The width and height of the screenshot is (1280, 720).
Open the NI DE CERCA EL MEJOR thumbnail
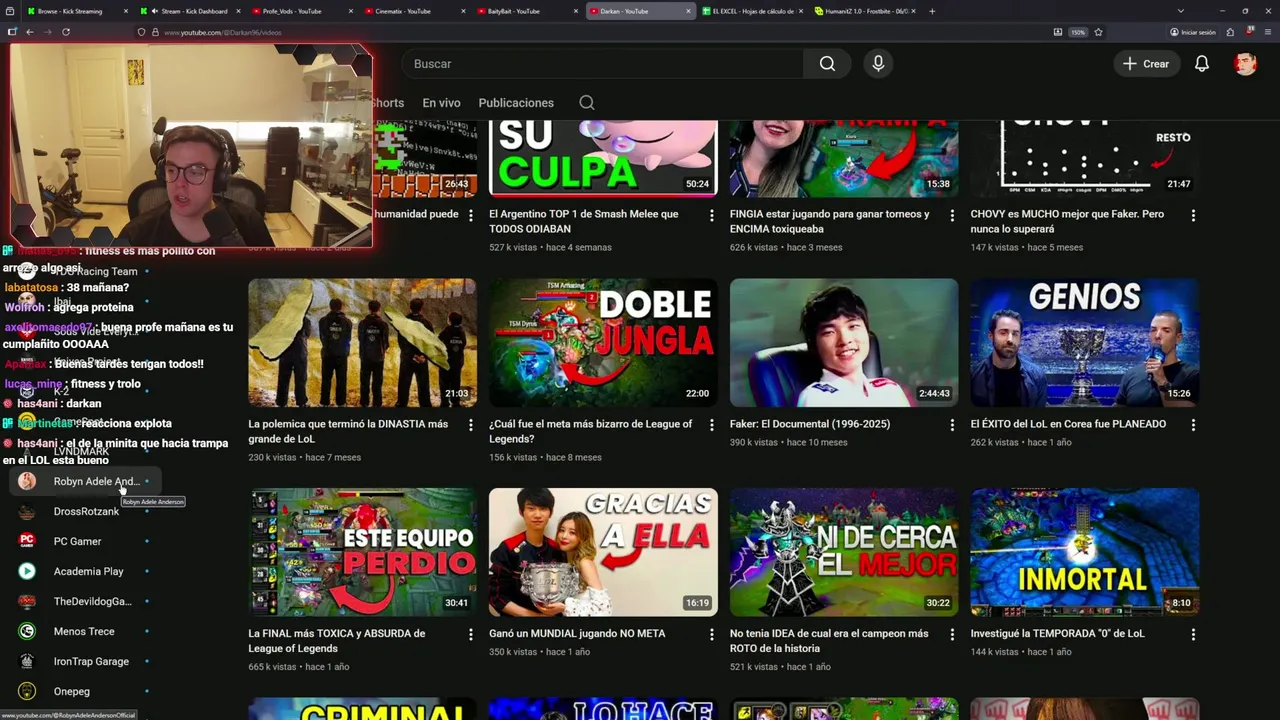point(844,552)
